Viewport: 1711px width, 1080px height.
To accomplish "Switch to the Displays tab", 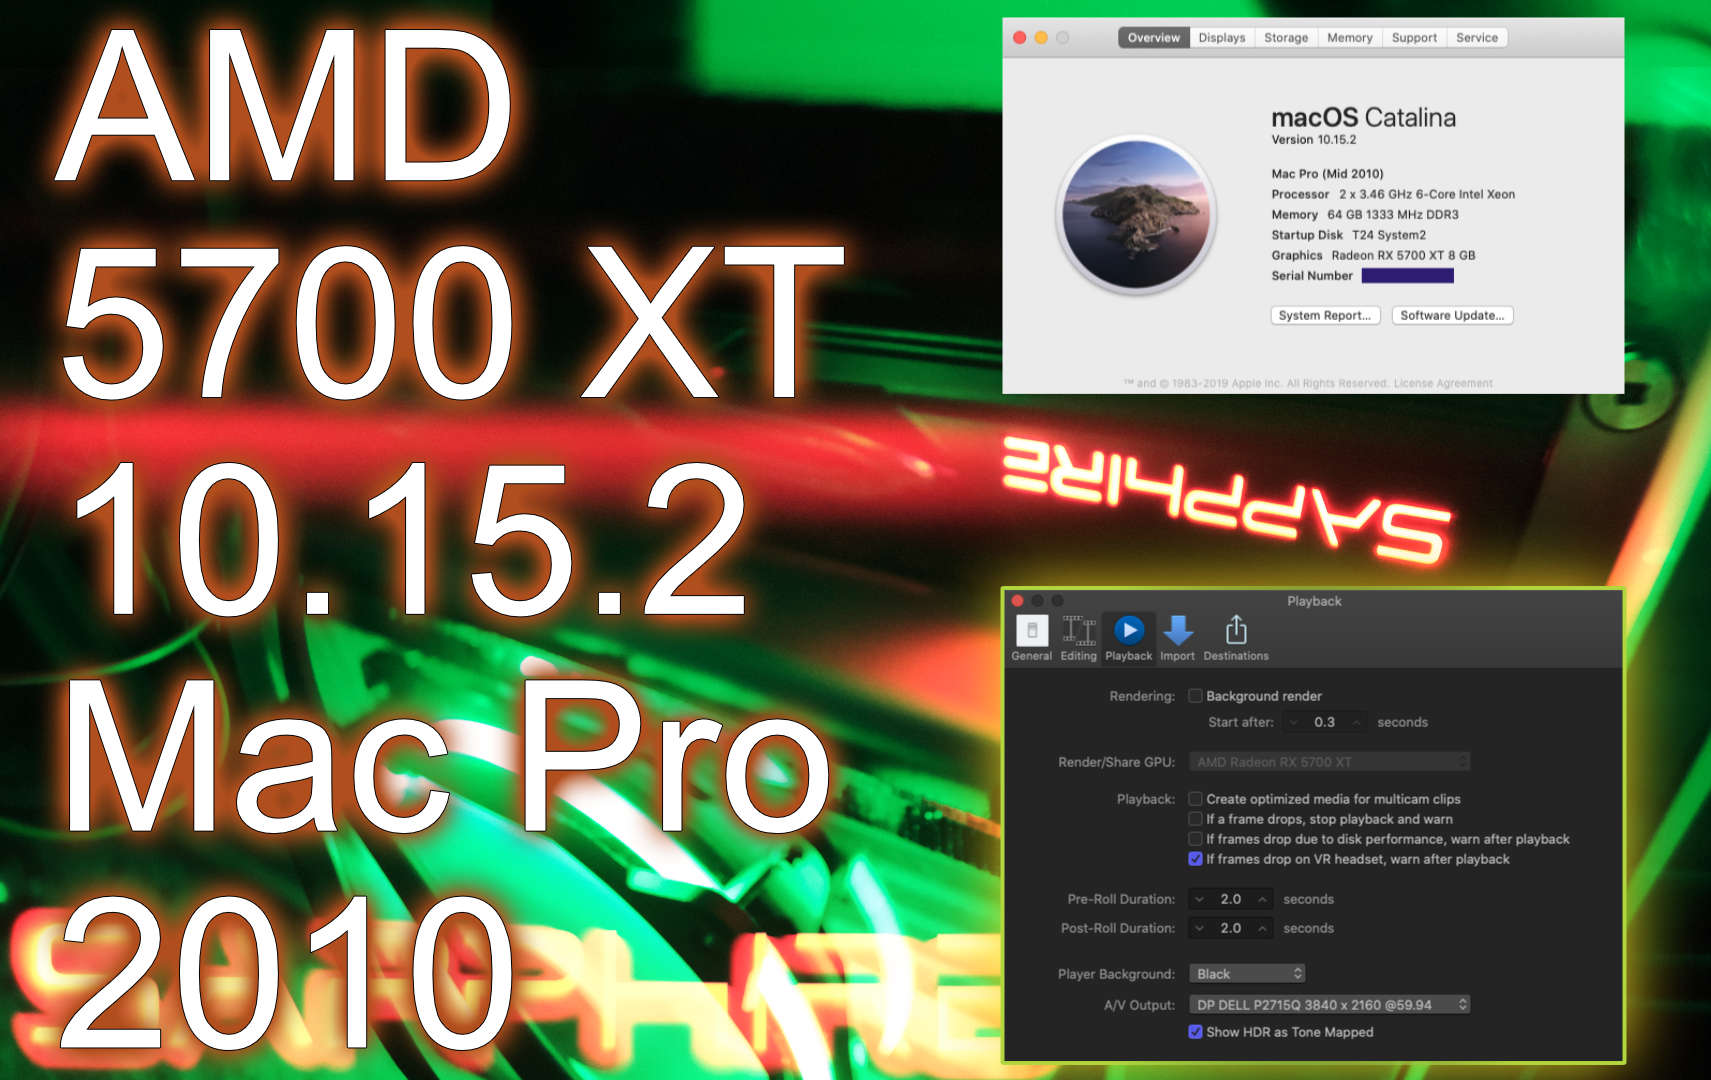I will coord(1222,38).
